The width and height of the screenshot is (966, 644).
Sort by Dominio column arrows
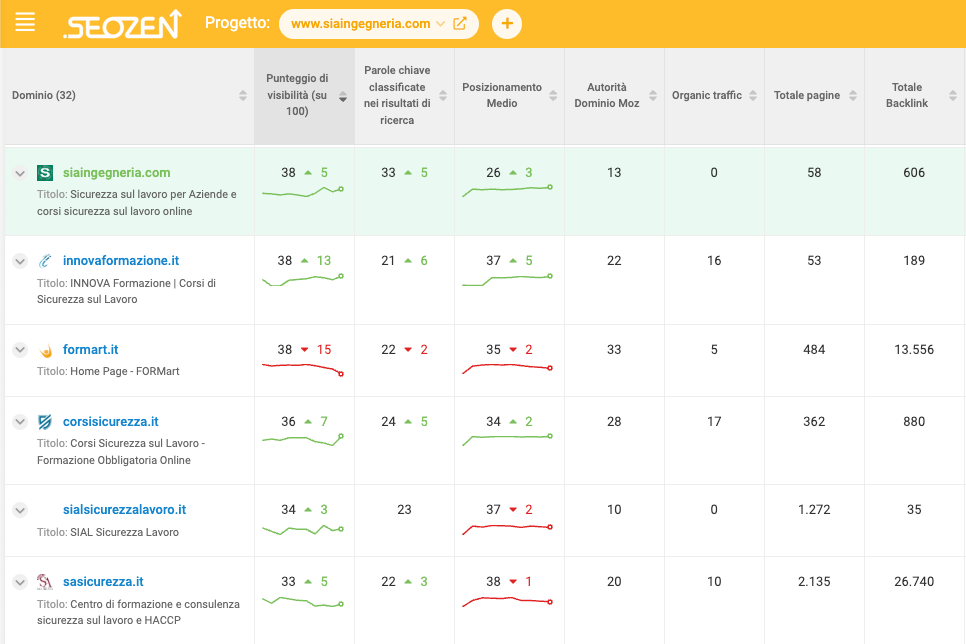pos(243,96)
